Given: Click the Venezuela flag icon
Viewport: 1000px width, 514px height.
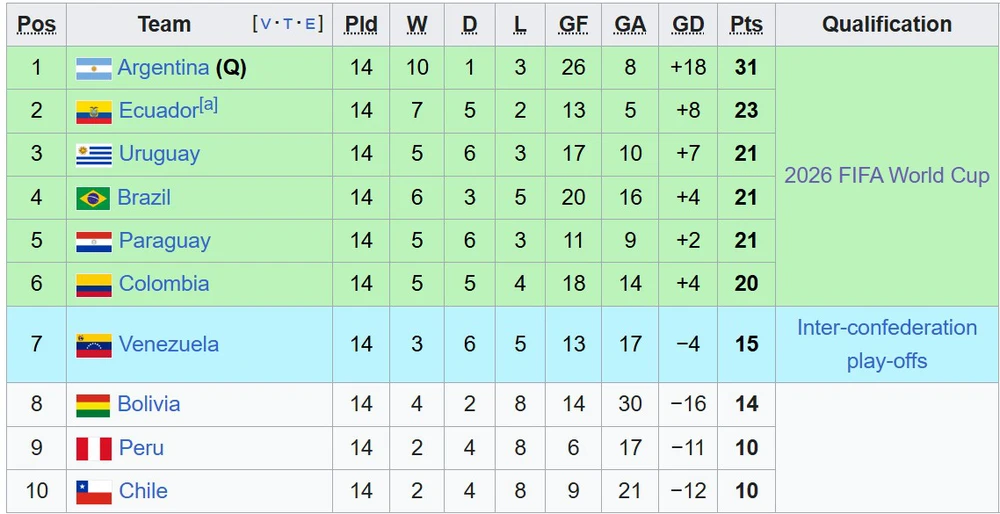Looking at the screenshot, I should (94, 346).
